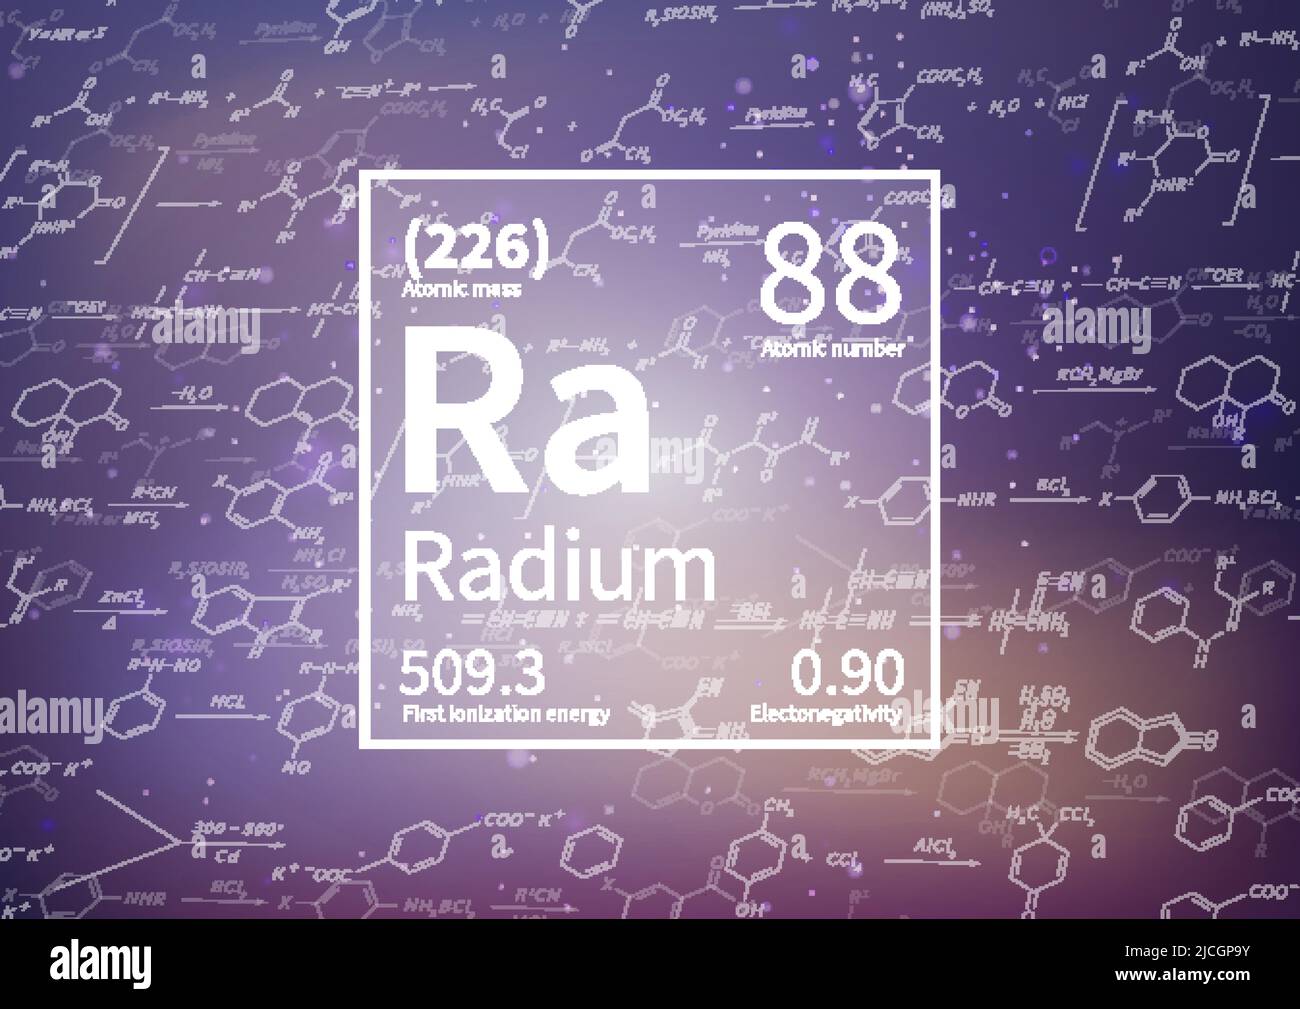Screen dimensions: 1300x1009
Task: Click the 'Atomic number' label
Action: [834, 350]
